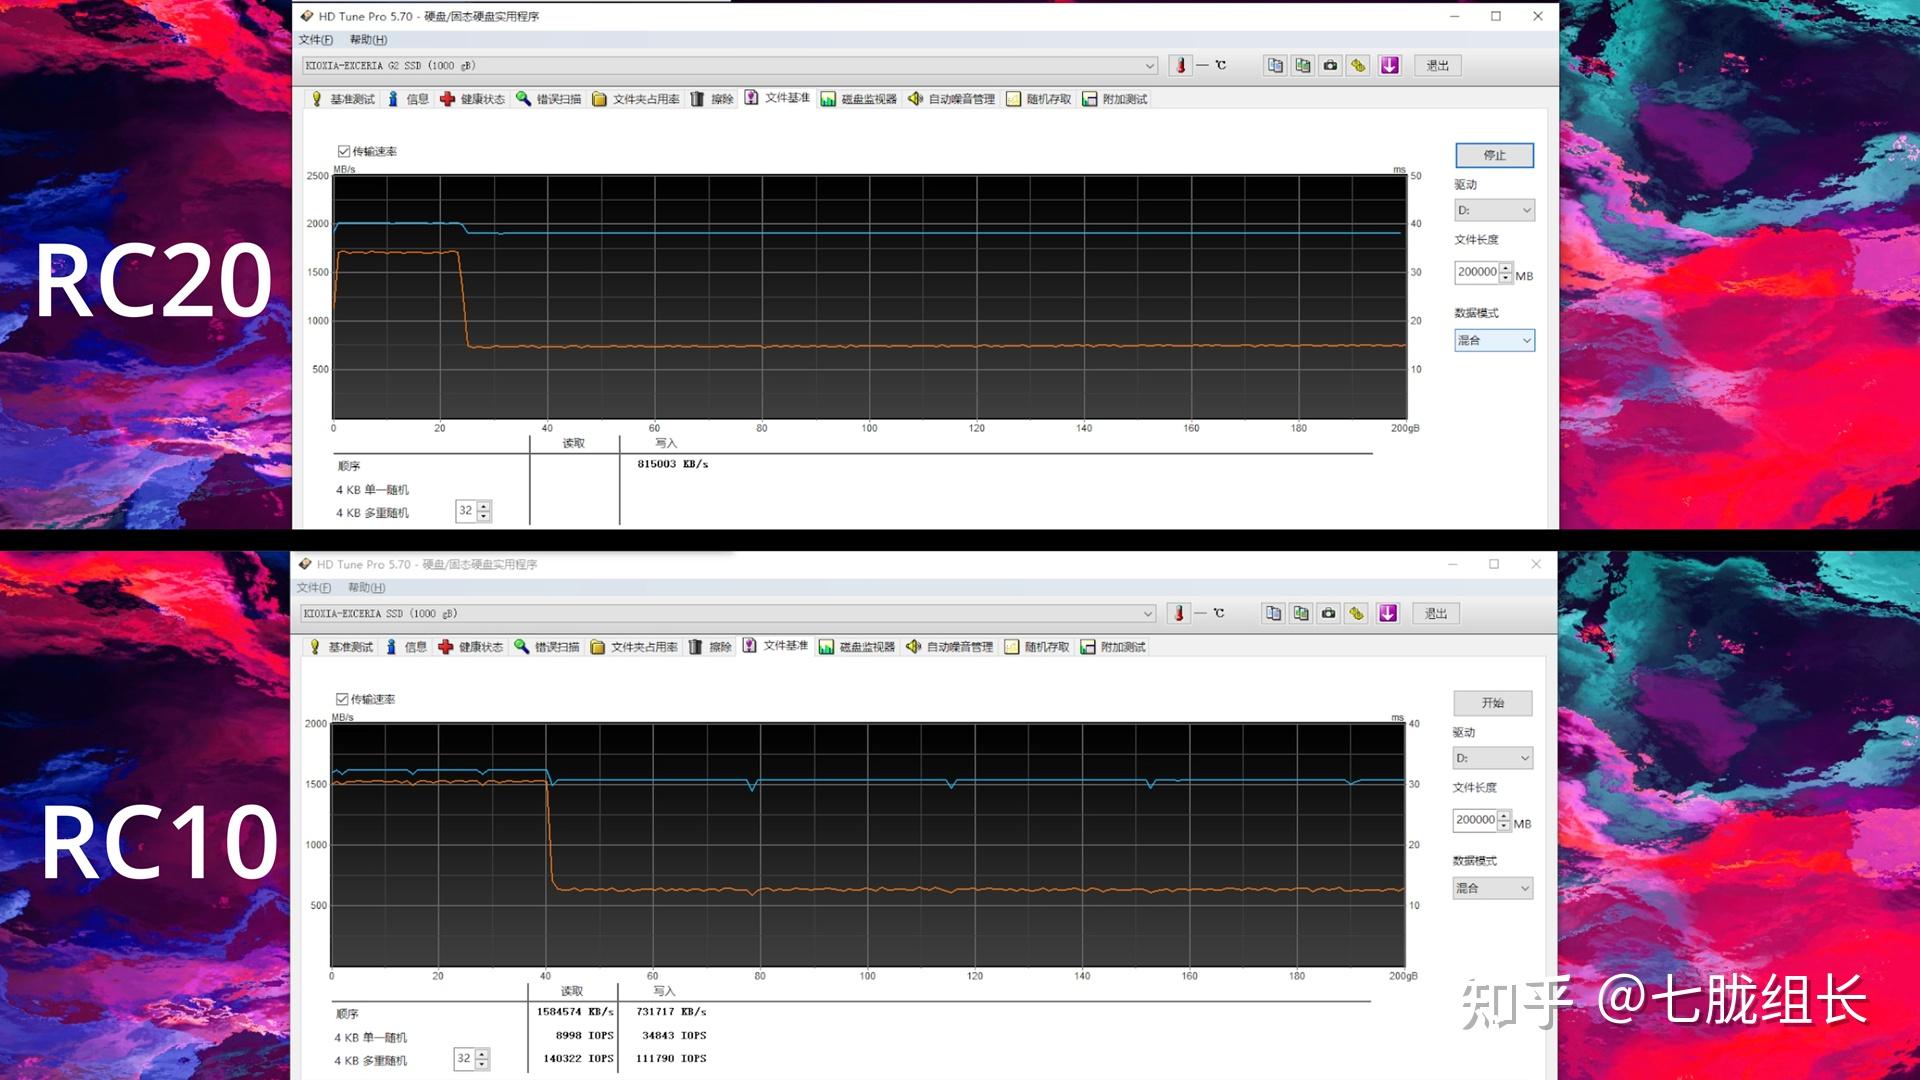
Task: Click thermometer icon in bottom KIOXIA-EXCERIA SSD window
Action: point(1179,614)
